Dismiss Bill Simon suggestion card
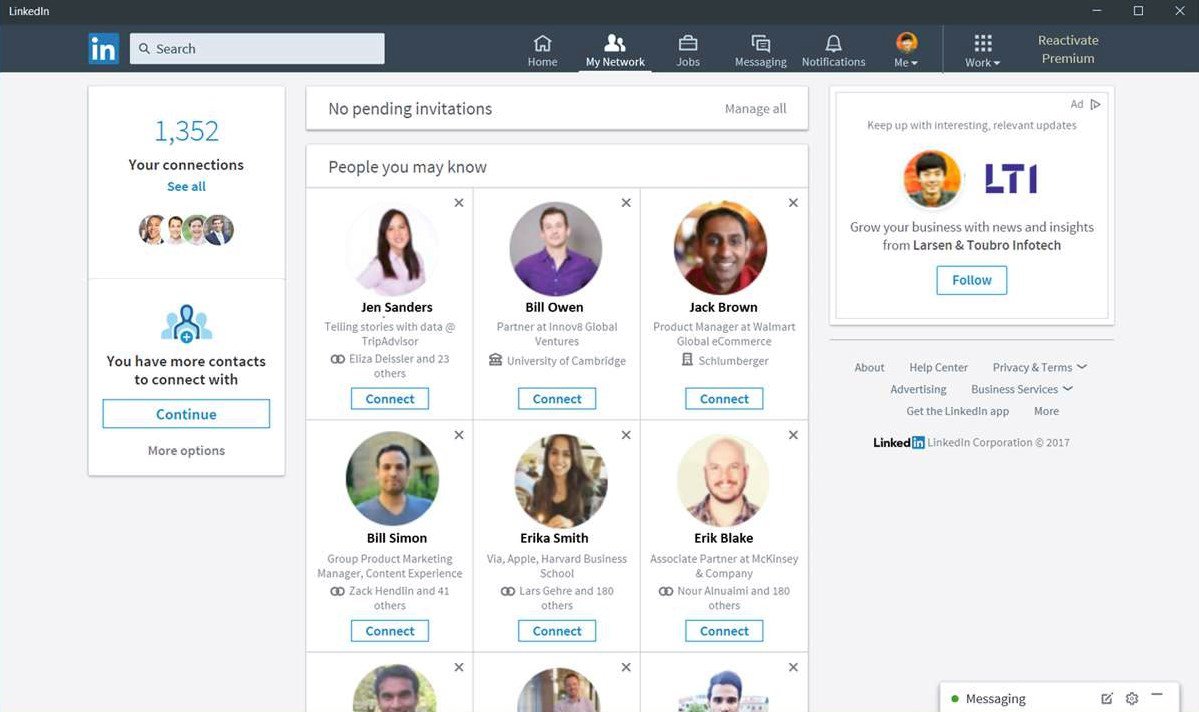 click(459, 435)
